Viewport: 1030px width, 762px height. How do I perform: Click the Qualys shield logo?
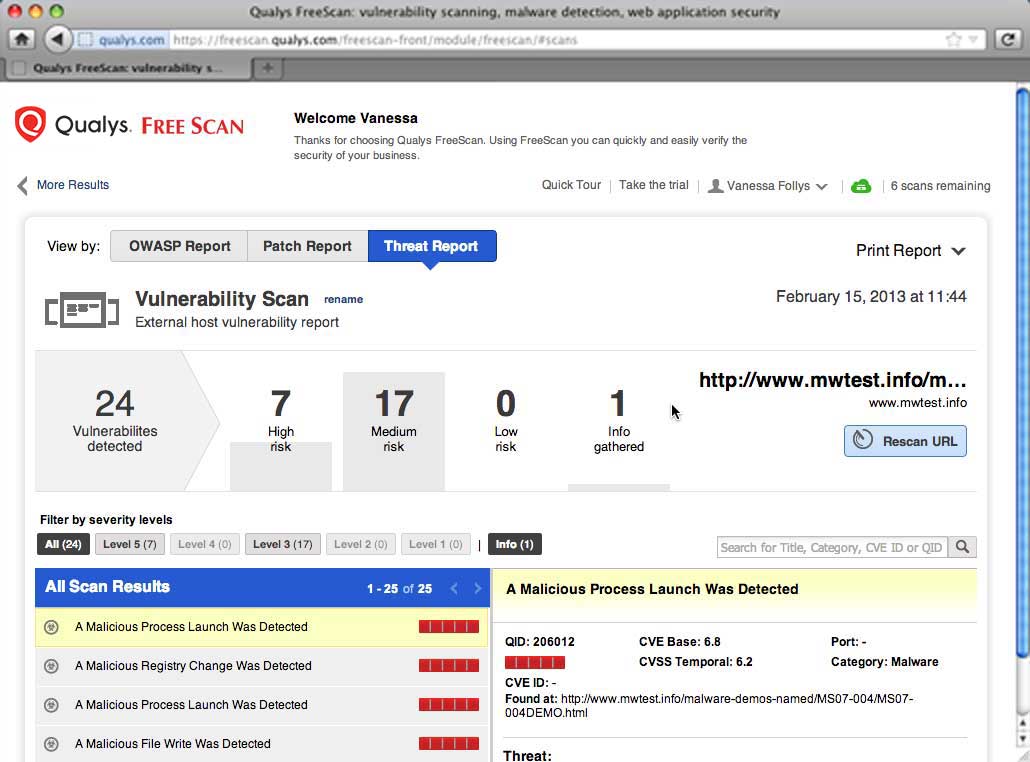tap(30, 123)
